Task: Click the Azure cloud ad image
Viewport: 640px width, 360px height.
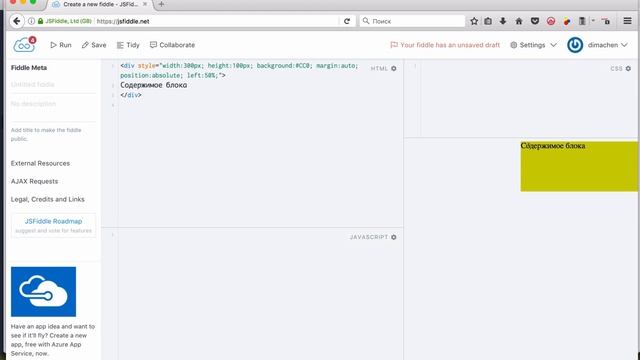Action: coord(43,291)
